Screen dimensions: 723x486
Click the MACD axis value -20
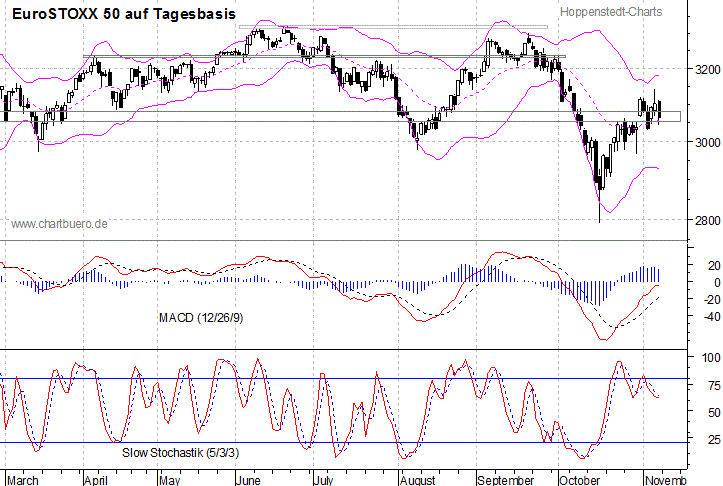(x=711, y=300)
